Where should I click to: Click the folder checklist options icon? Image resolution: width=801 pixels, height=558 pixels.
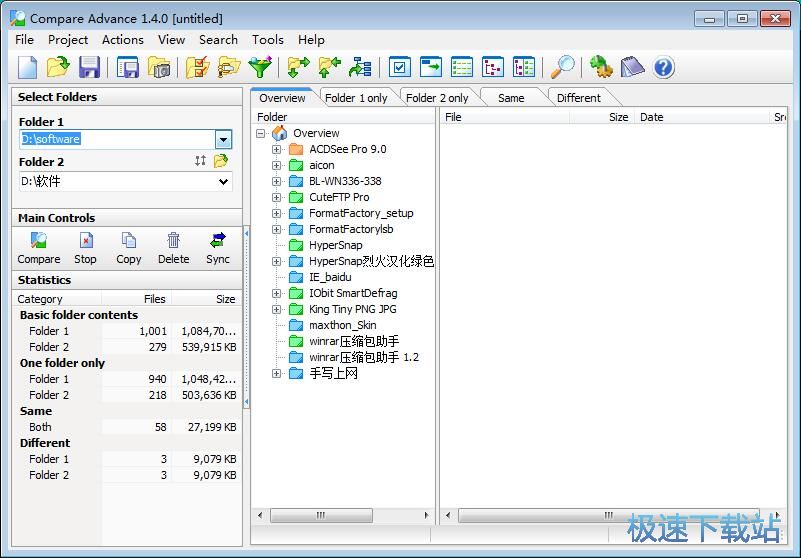pyautogui.click(x=198, y=67)
